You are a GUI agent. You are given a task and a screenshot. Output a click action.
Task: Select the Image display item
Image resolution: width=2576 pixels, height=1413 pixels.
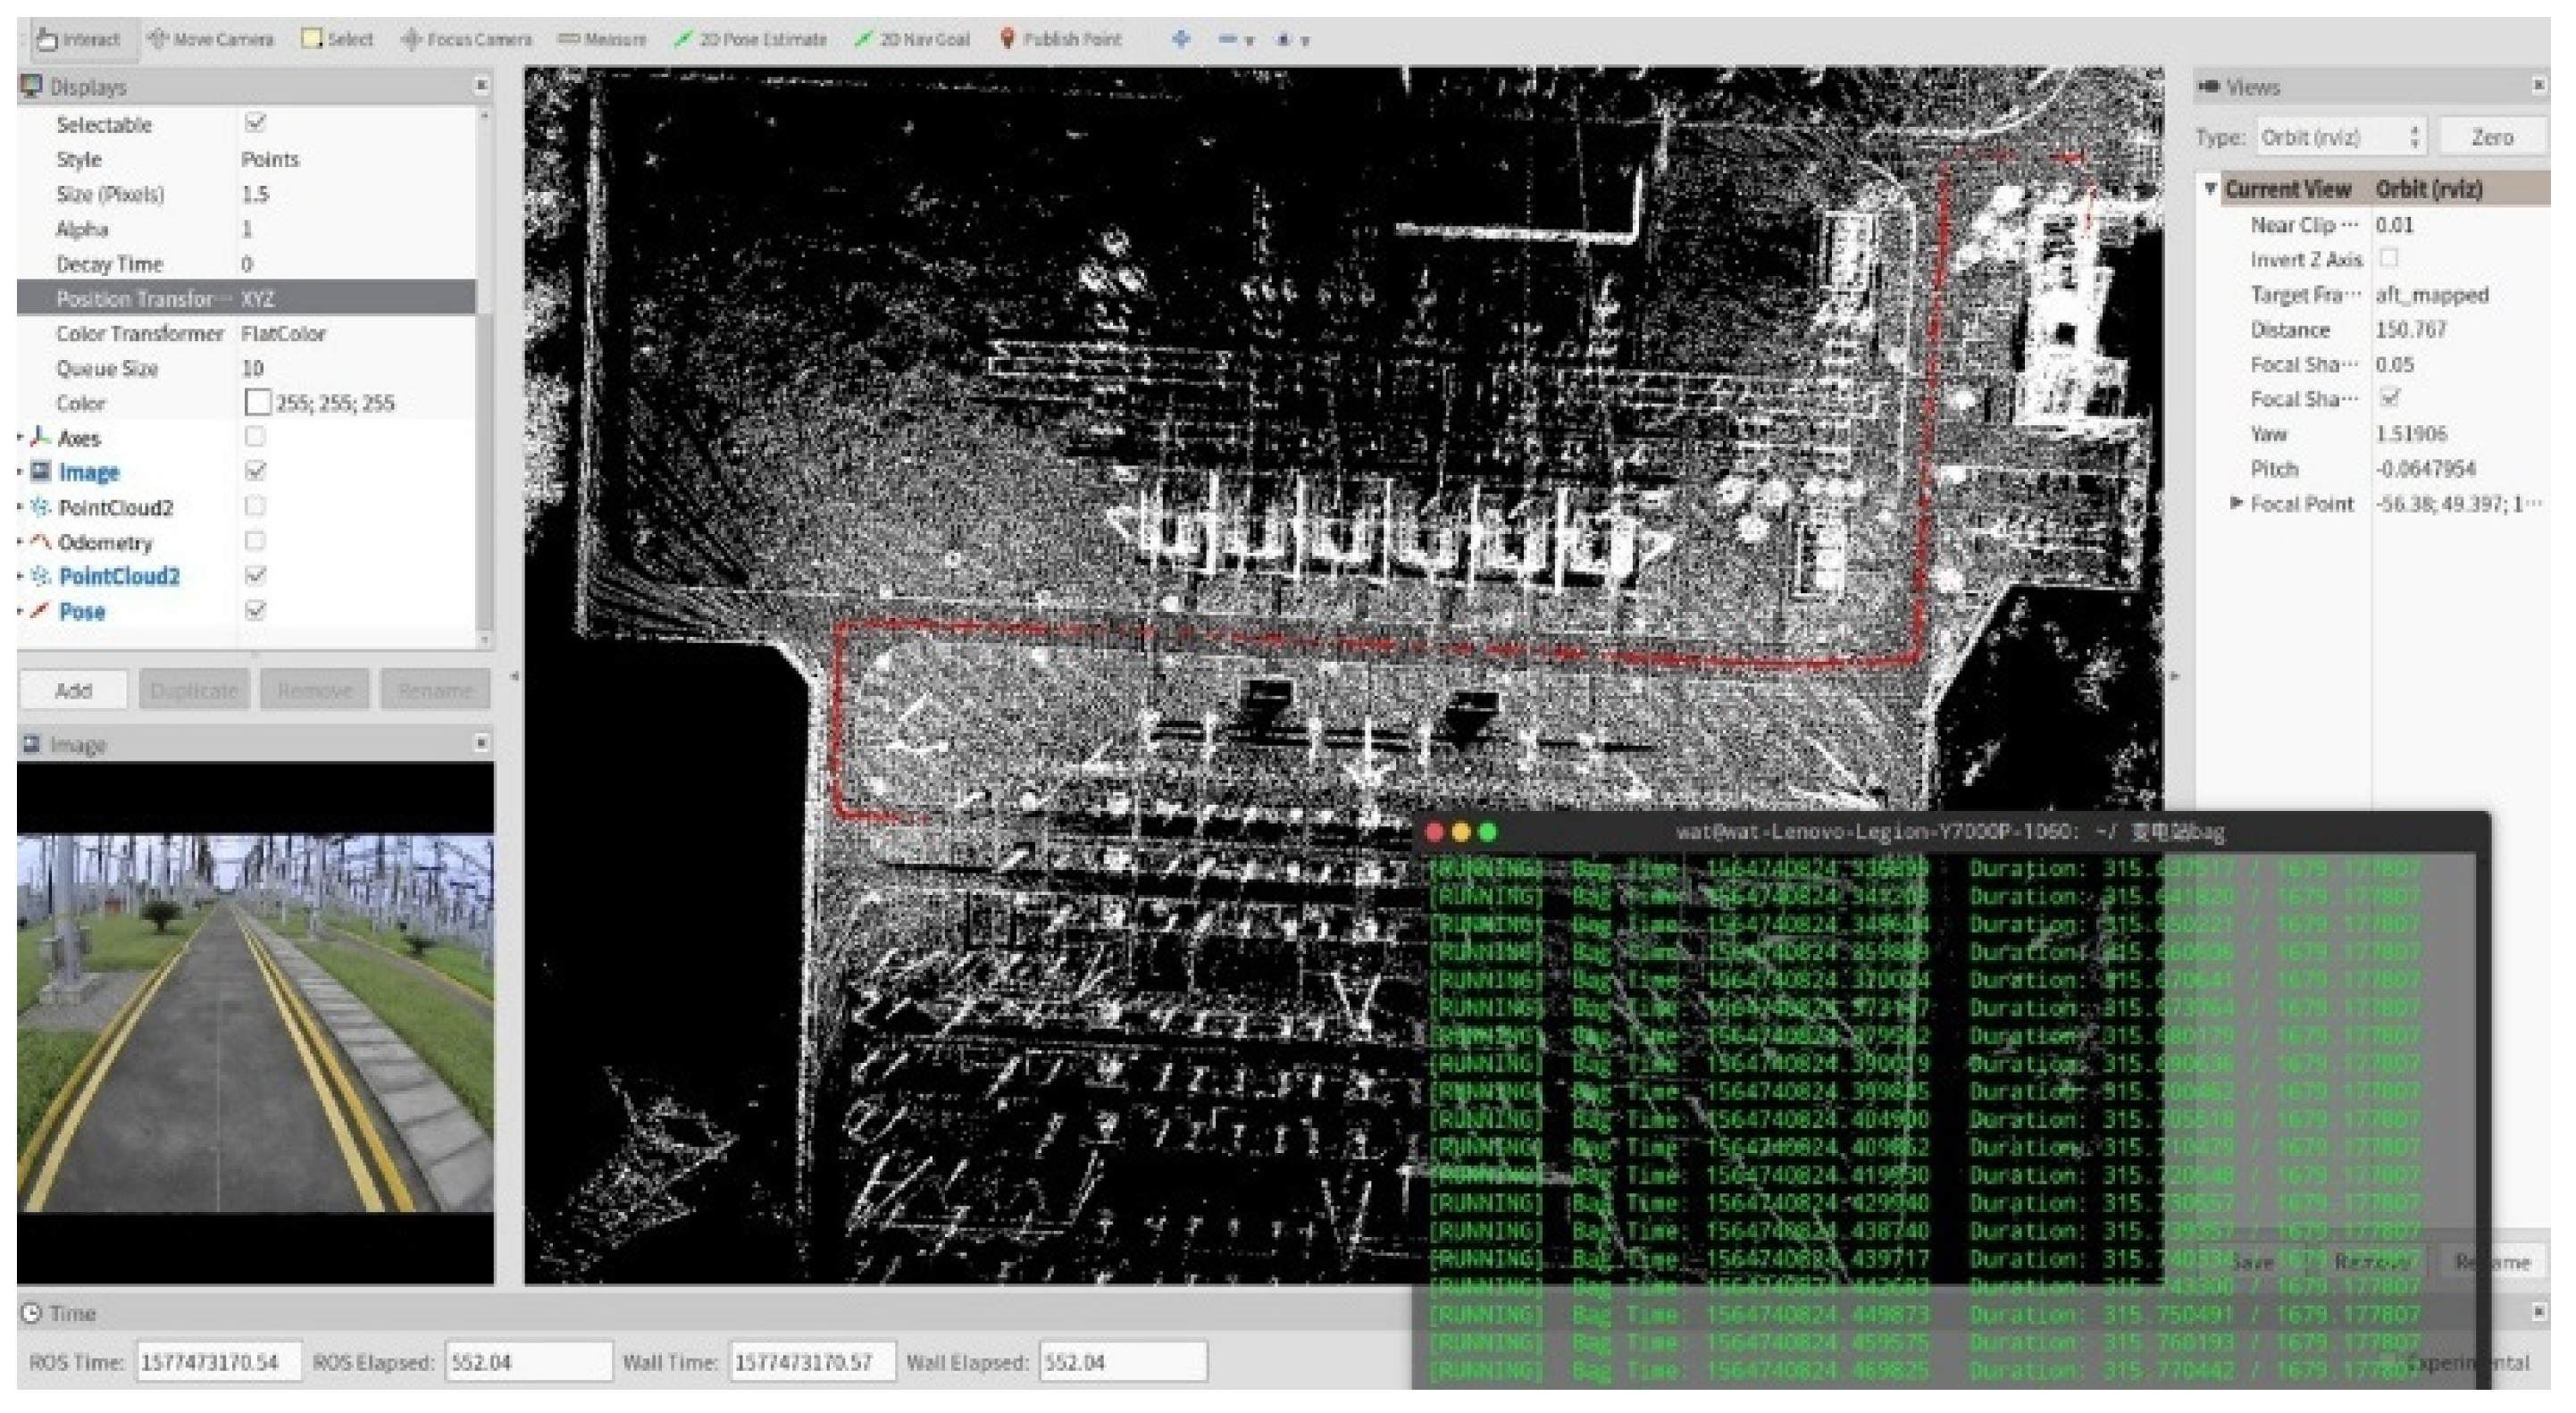88,472
